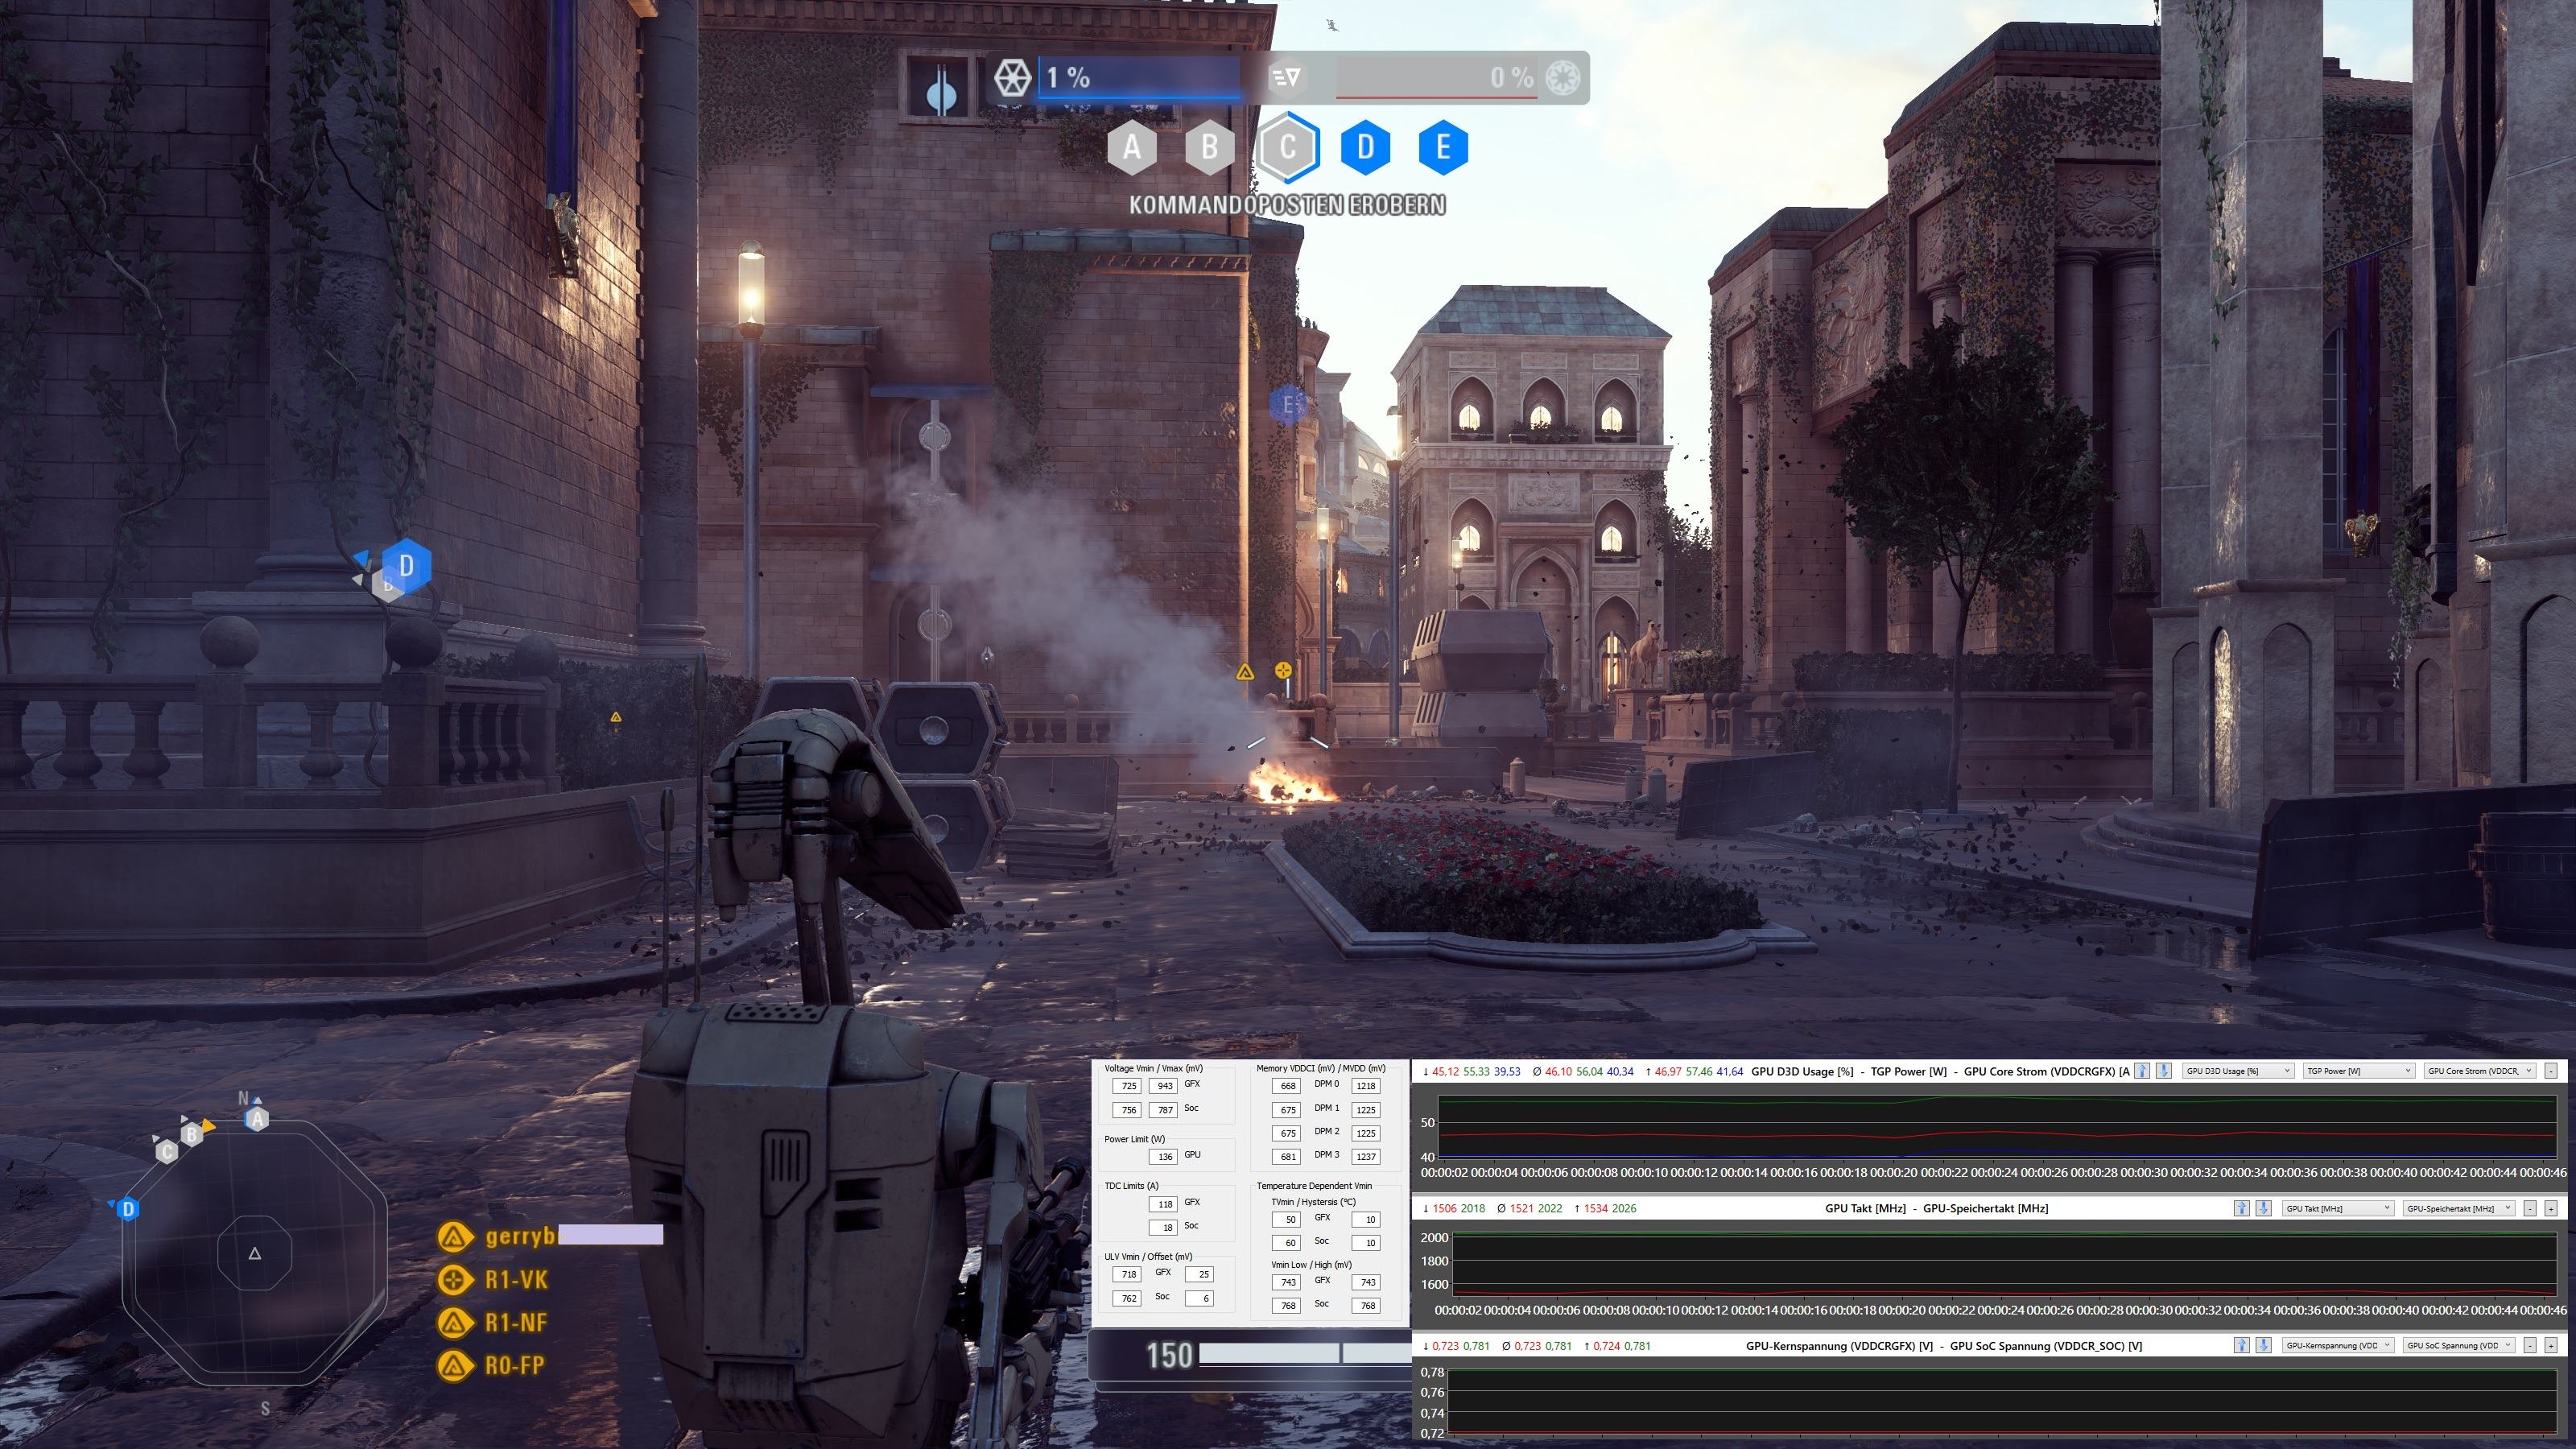Click the KOMMANDOPOSTEN EROBERN objective text

[x=1287, y=205]
